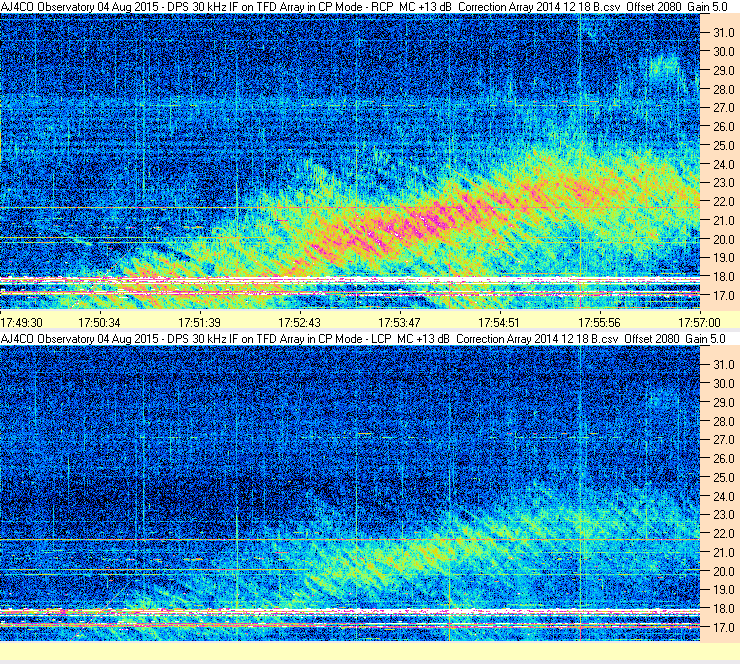Image resolution: width=740 pixels, height=664 pixels.
Task: Click 27.0 on the LCP frequency axis
Action: (x=723, y=440)
